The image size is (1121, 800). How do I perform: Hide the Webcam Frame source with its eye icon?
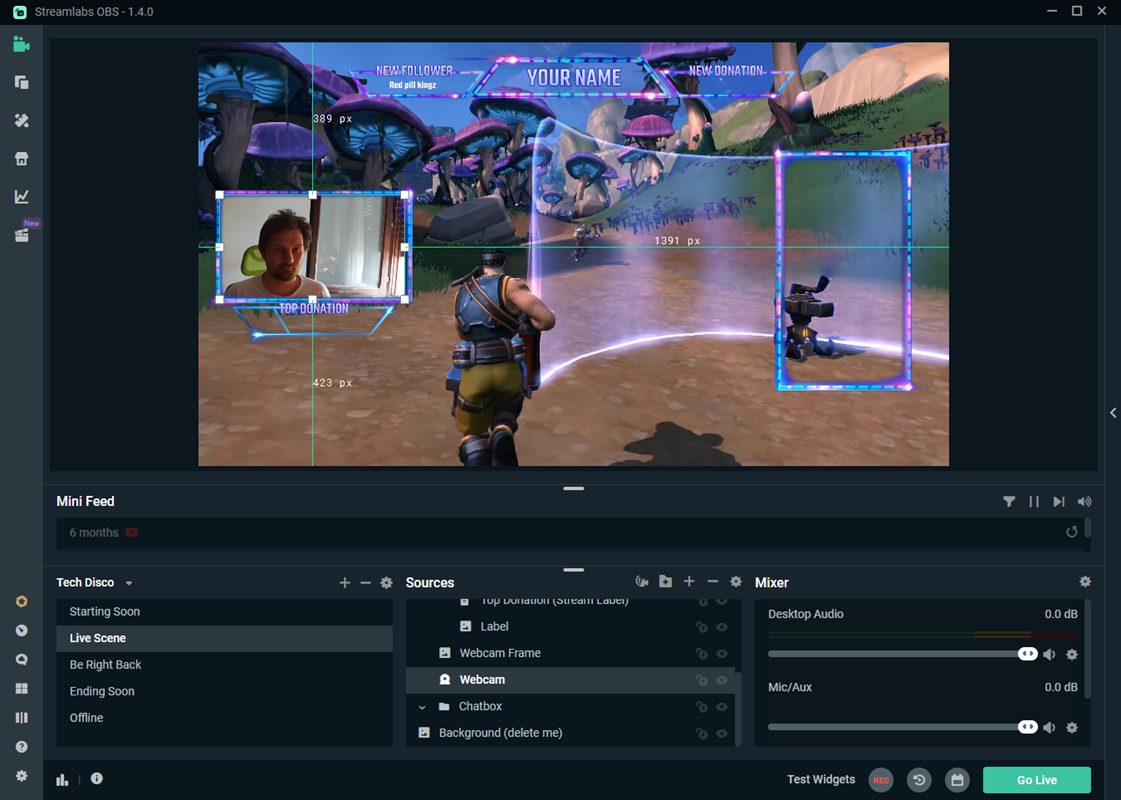click(722, 653)
